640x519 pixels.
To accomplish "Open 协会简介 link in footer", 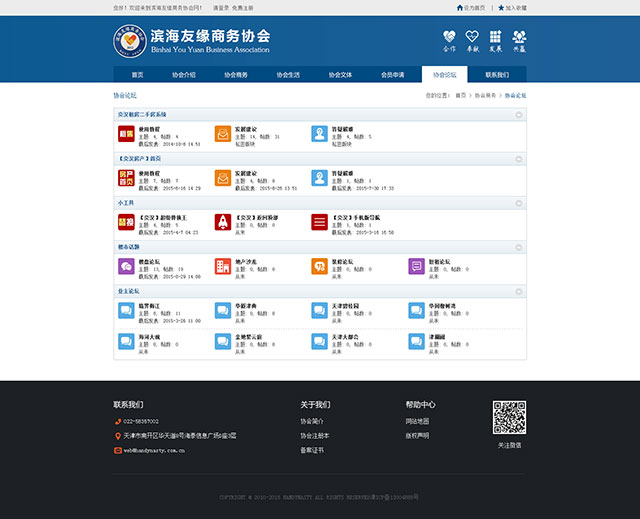I will pos(314,422).
